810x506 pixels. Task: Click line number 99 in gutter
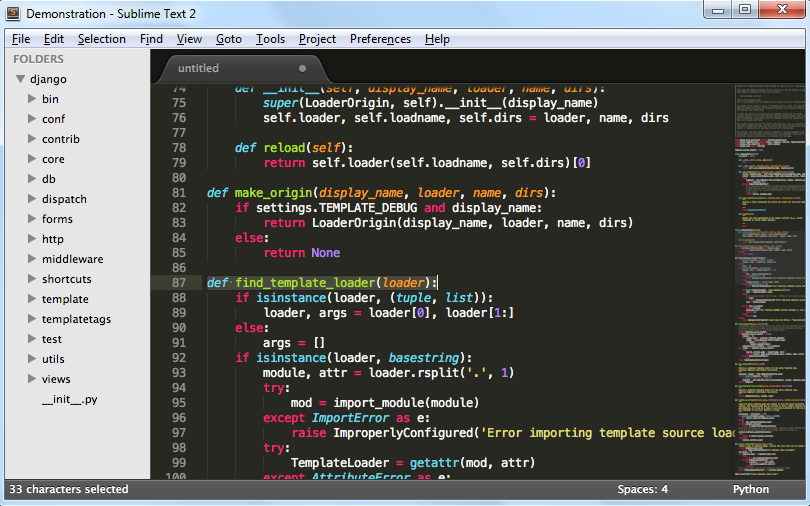click(179, 463)
